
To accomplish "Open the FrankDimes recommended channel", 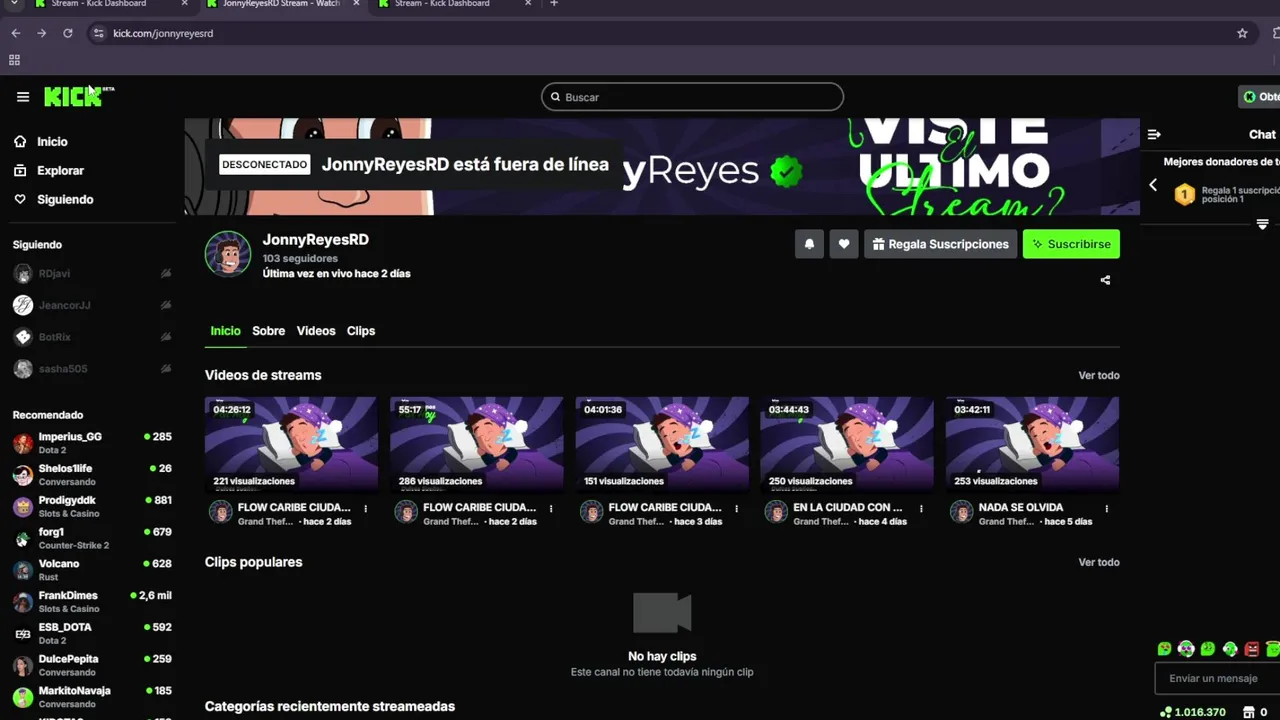I will (x=92, y=602).
